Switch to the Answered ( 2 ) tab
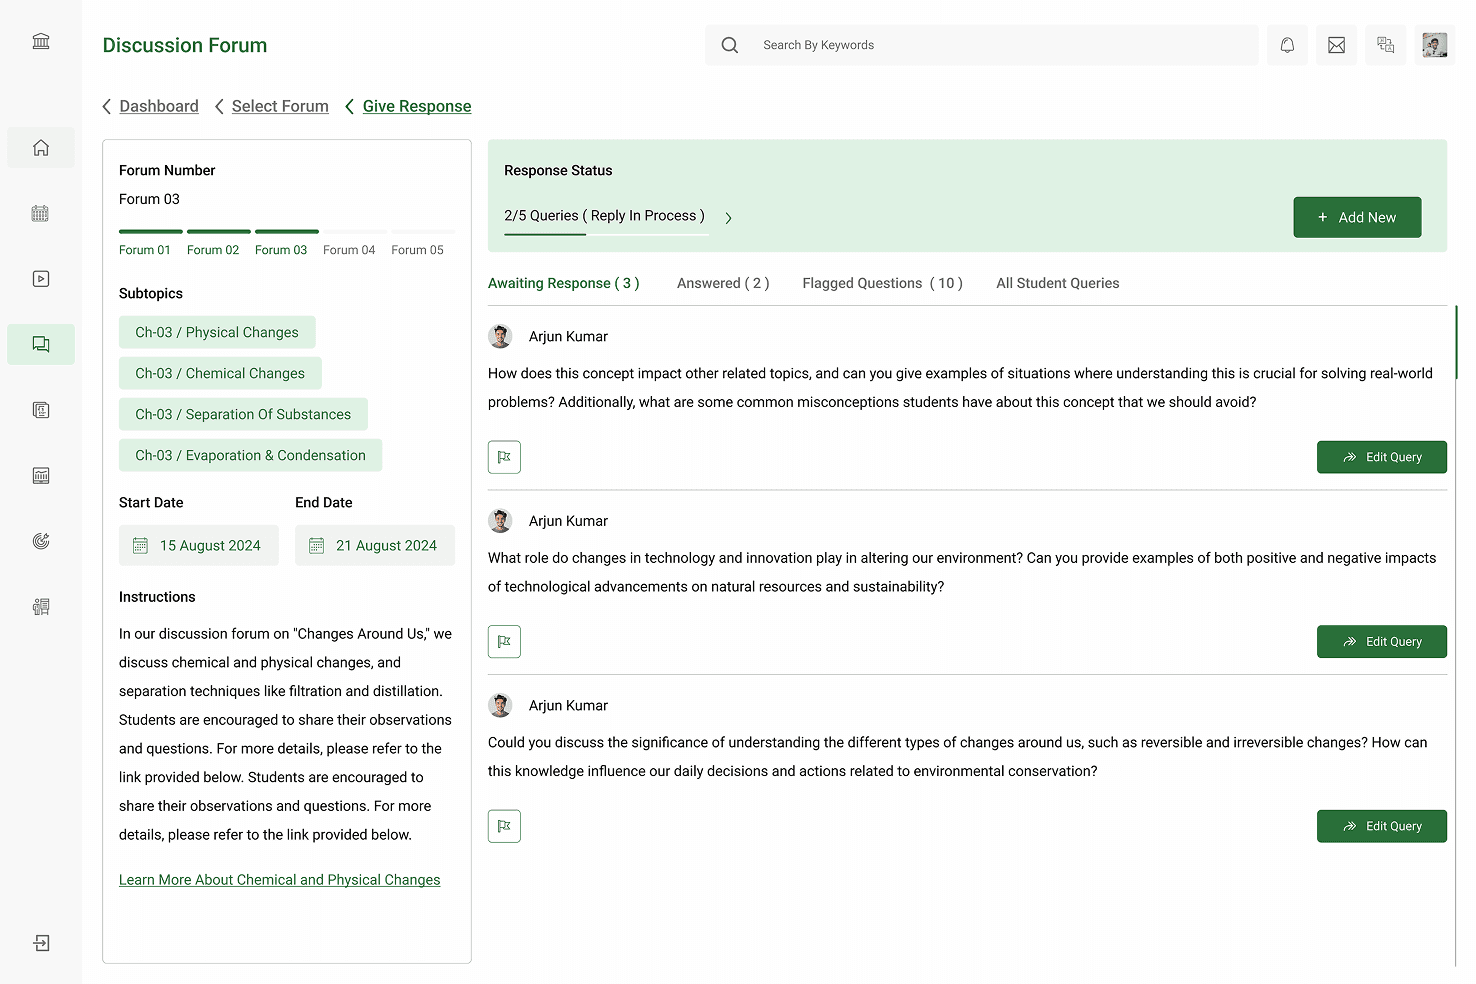 point(723,283)
